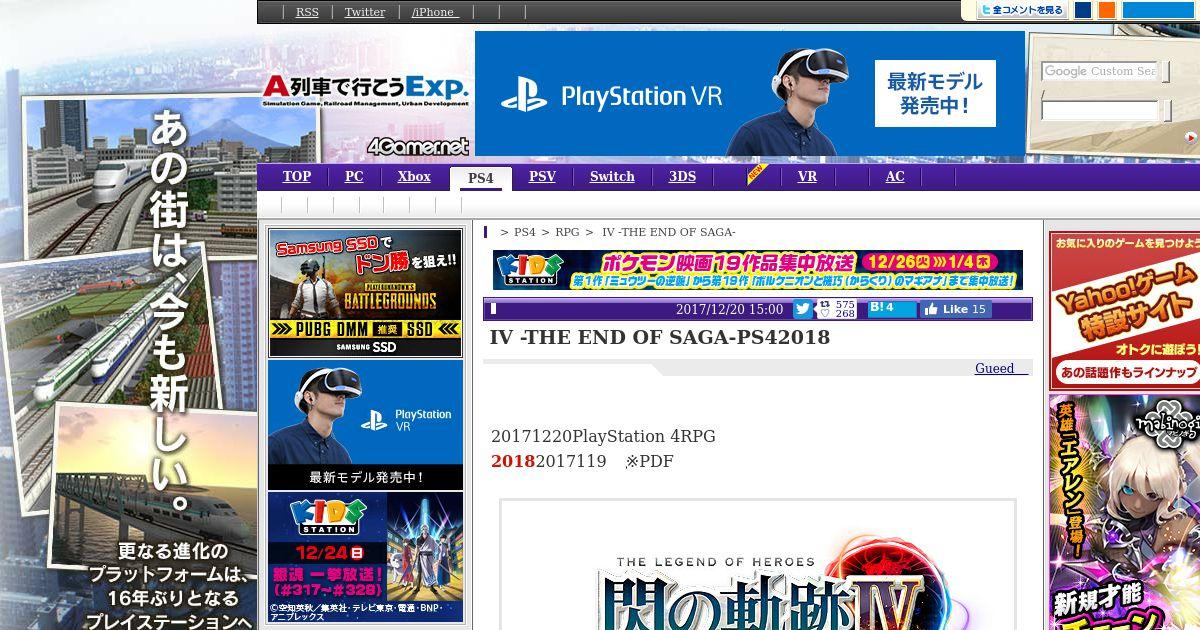
Task: Open the Gueed author link
Action: 1001,369
